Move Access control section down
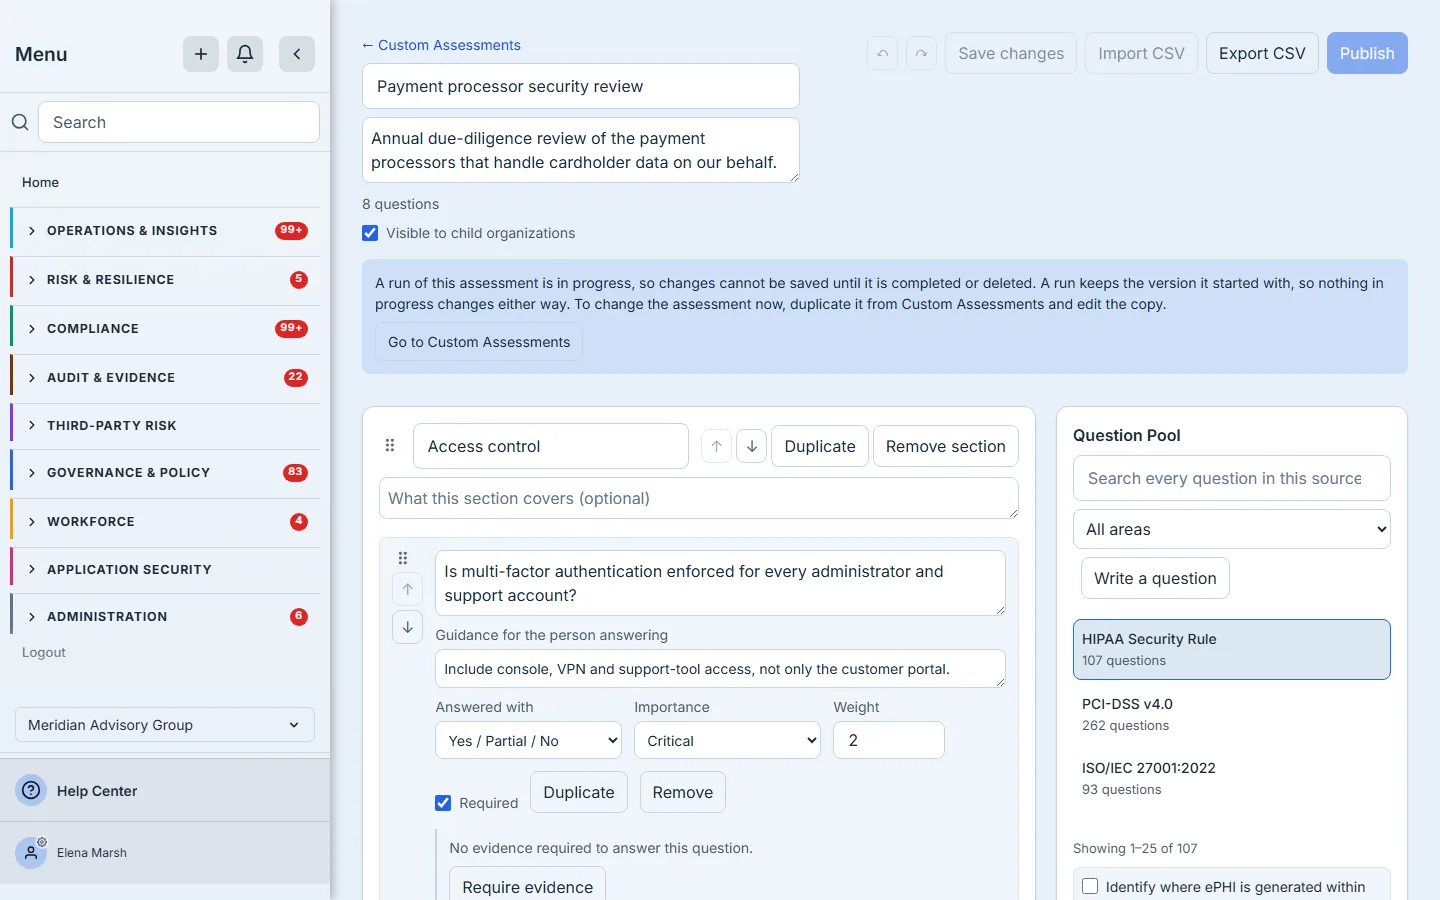The image size is (1440, 900). pyautogui.click(x=752, y=446)
